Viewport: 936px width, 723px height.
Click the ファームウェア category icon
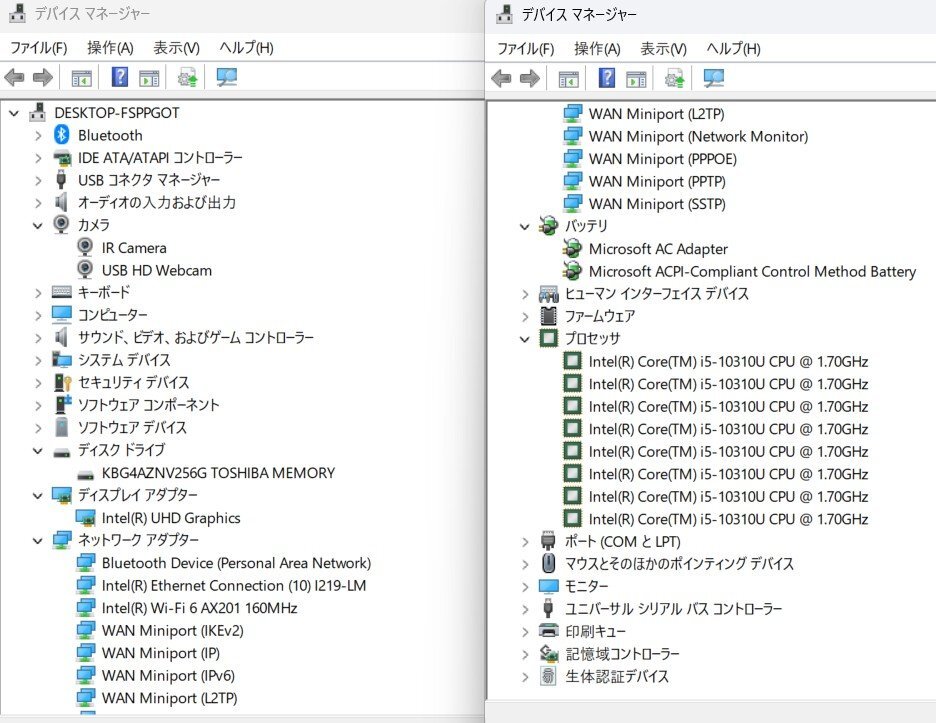548,316
